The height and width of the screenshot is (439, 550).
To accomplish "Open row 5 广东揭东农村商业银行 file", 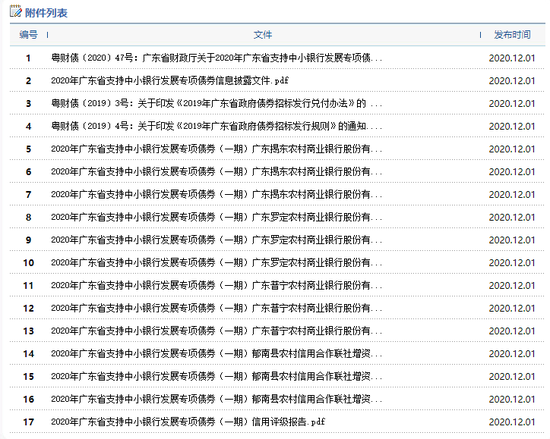I will point(216,149).
